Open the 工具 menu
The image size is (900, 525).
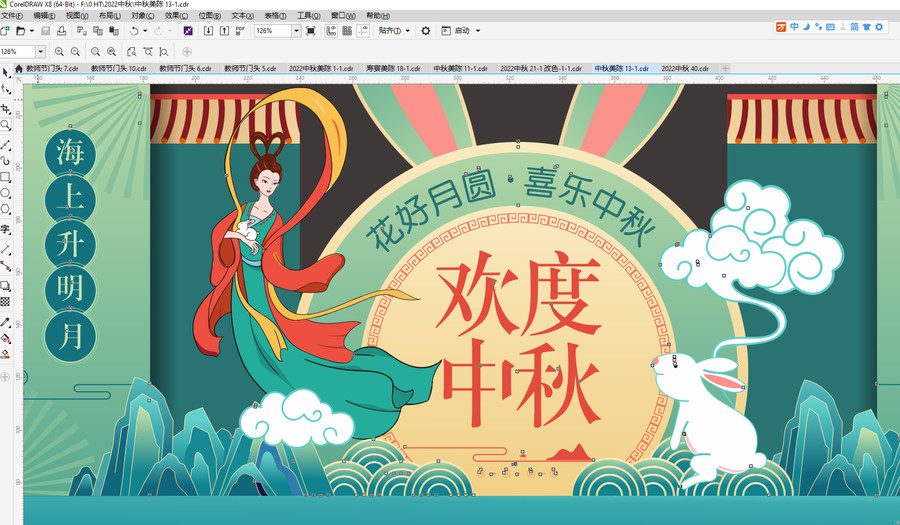[x=309, y=15]
